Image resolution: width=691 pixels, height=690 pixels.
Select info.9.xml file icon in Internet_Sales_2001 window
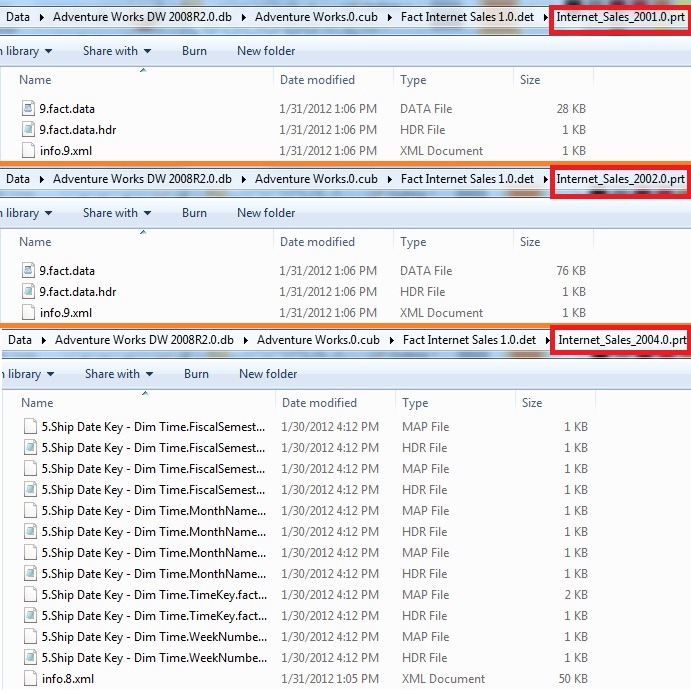pyautogui.click(x=28, y=150)
